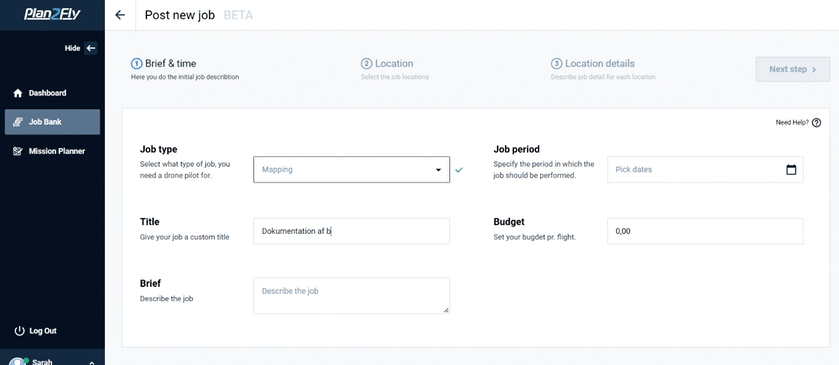839x365 pixels.
Task: Click the Mission Planner icon
Action: [18, 151]
